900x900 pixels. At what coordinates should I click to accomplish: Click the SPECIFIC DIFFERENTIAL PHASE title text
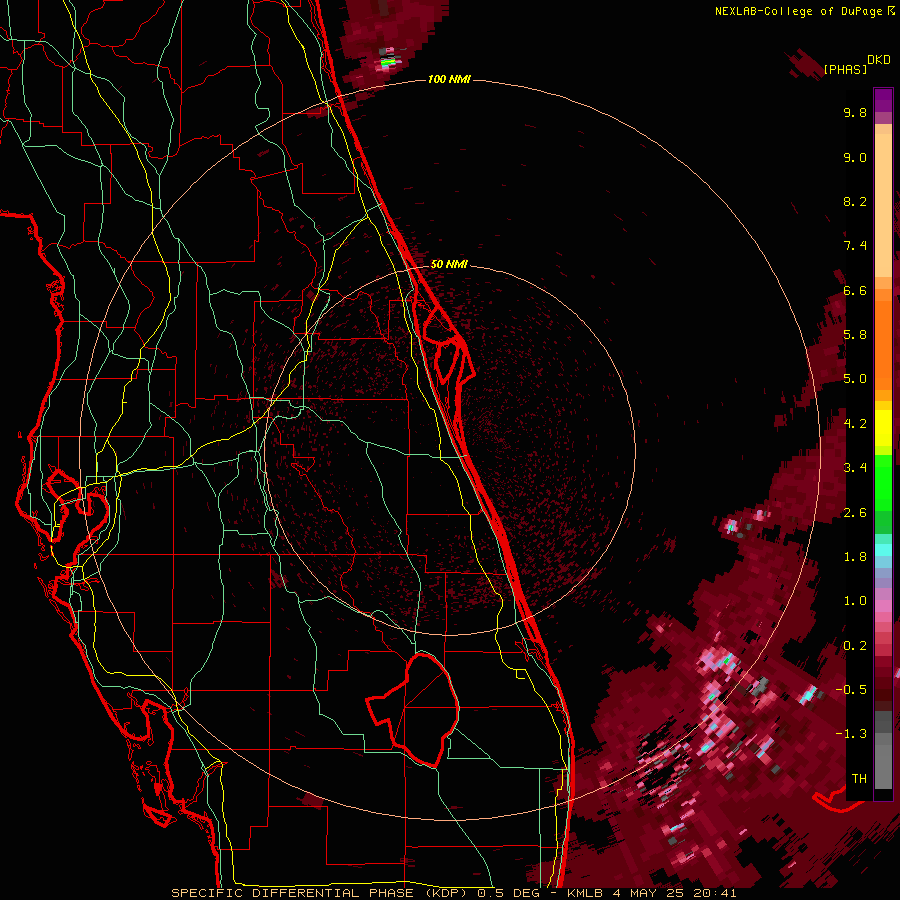point(292,893)
